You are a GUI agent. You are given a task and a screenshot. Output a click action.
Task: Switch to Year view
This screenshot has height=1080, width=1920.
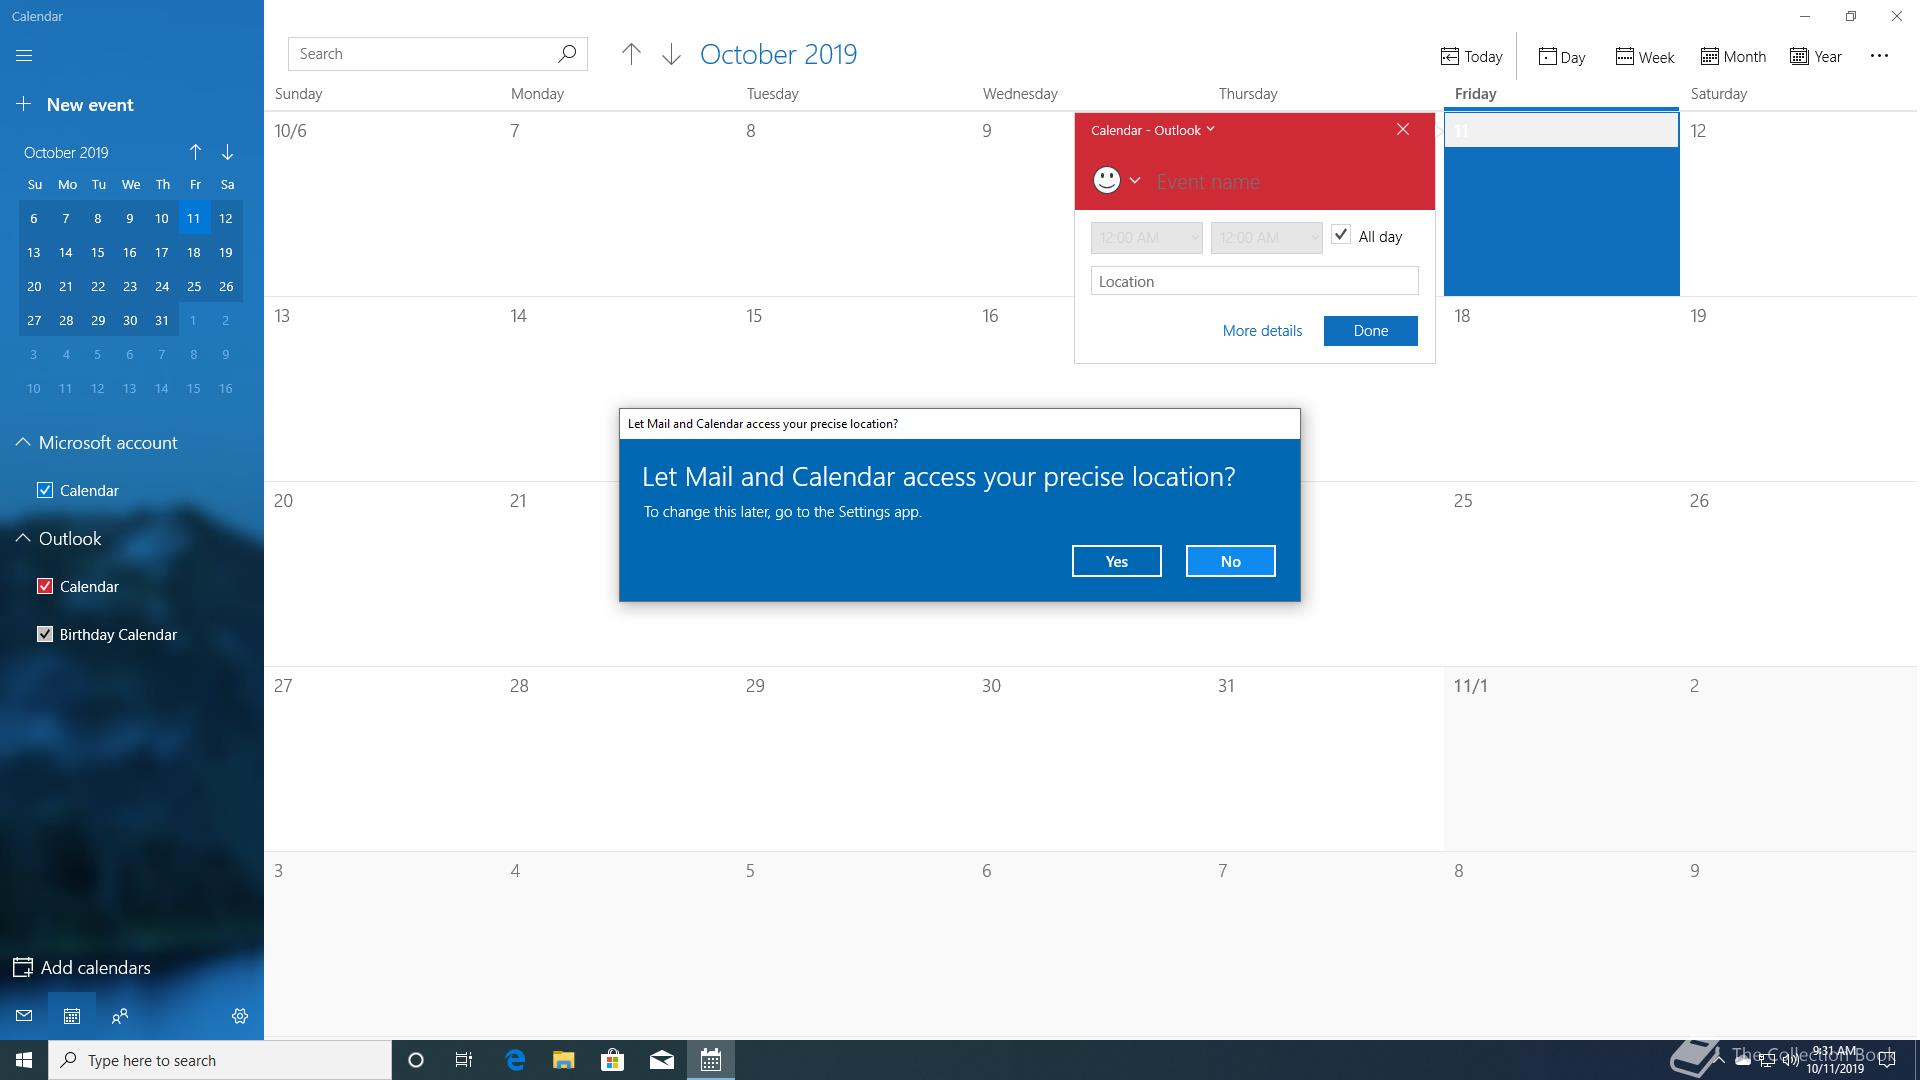1816,56
